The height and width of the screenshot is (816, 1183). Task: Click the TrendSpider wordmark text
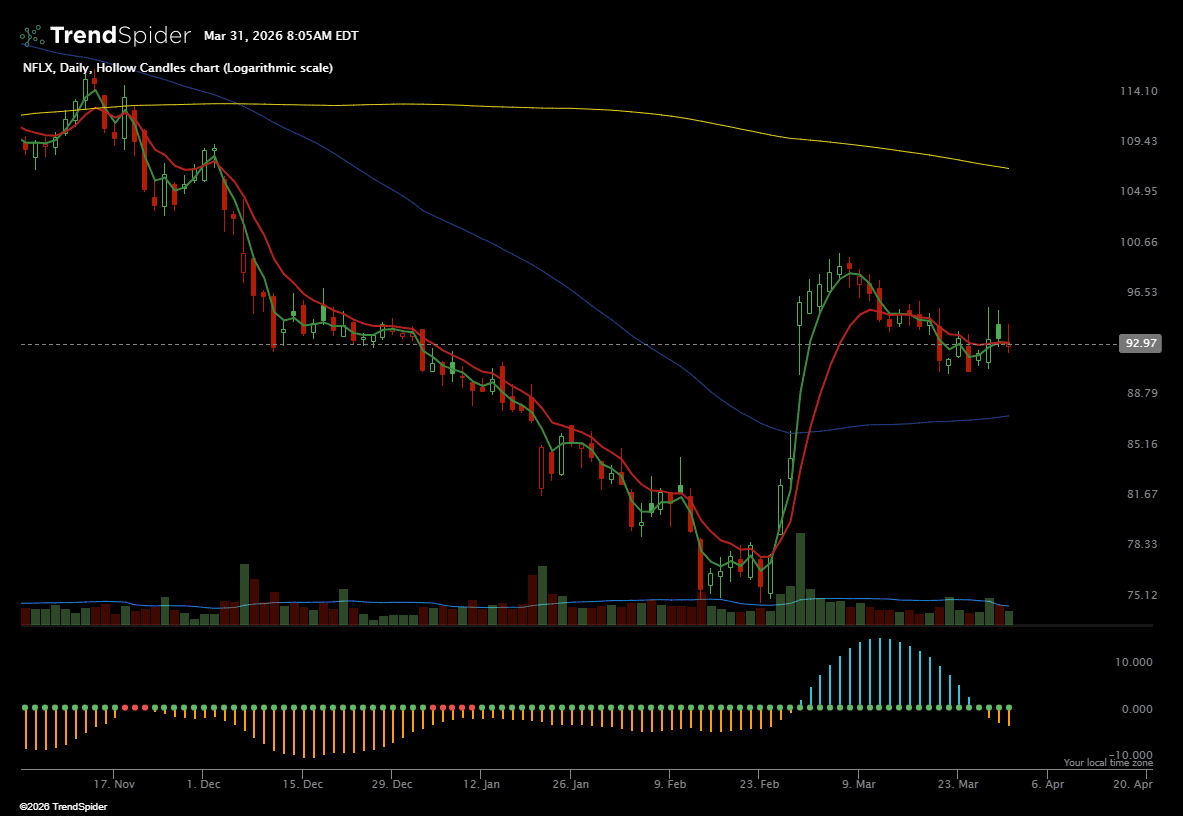click(120, 36)
